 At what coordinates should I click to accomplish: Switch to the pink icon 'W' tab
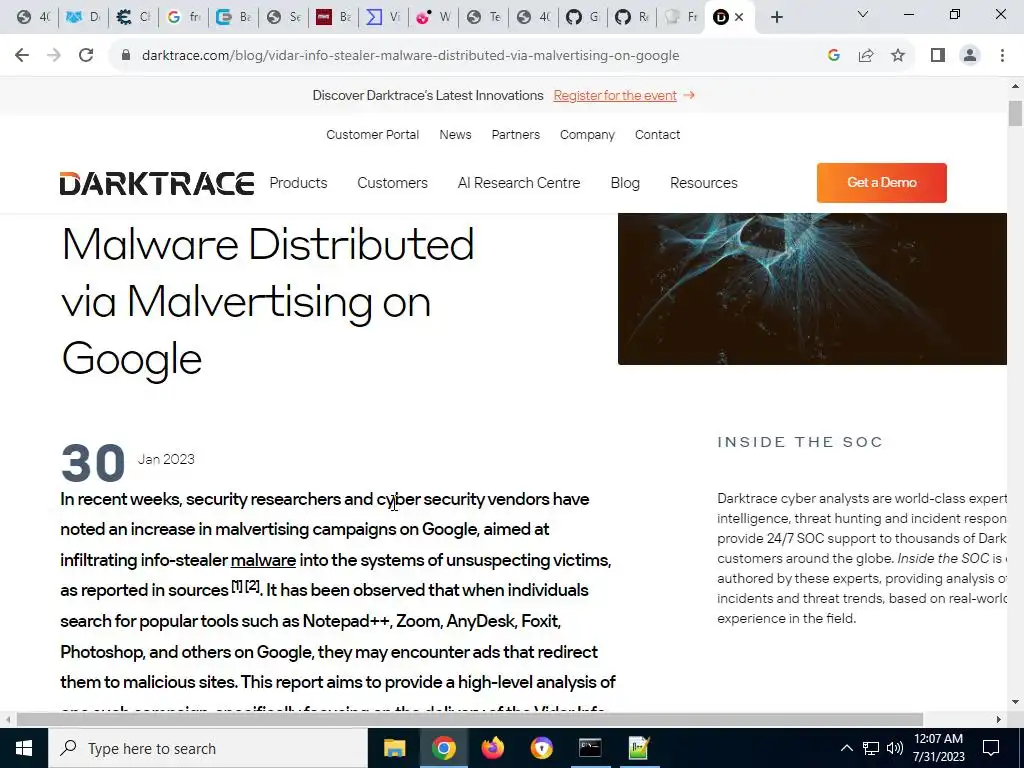pos(434,18)
